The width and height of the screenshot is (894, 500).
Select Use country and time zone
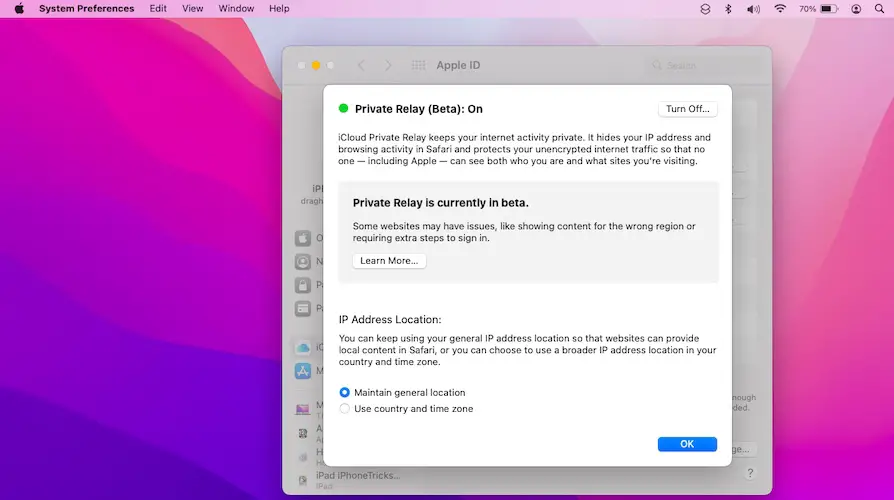point(345,409)
